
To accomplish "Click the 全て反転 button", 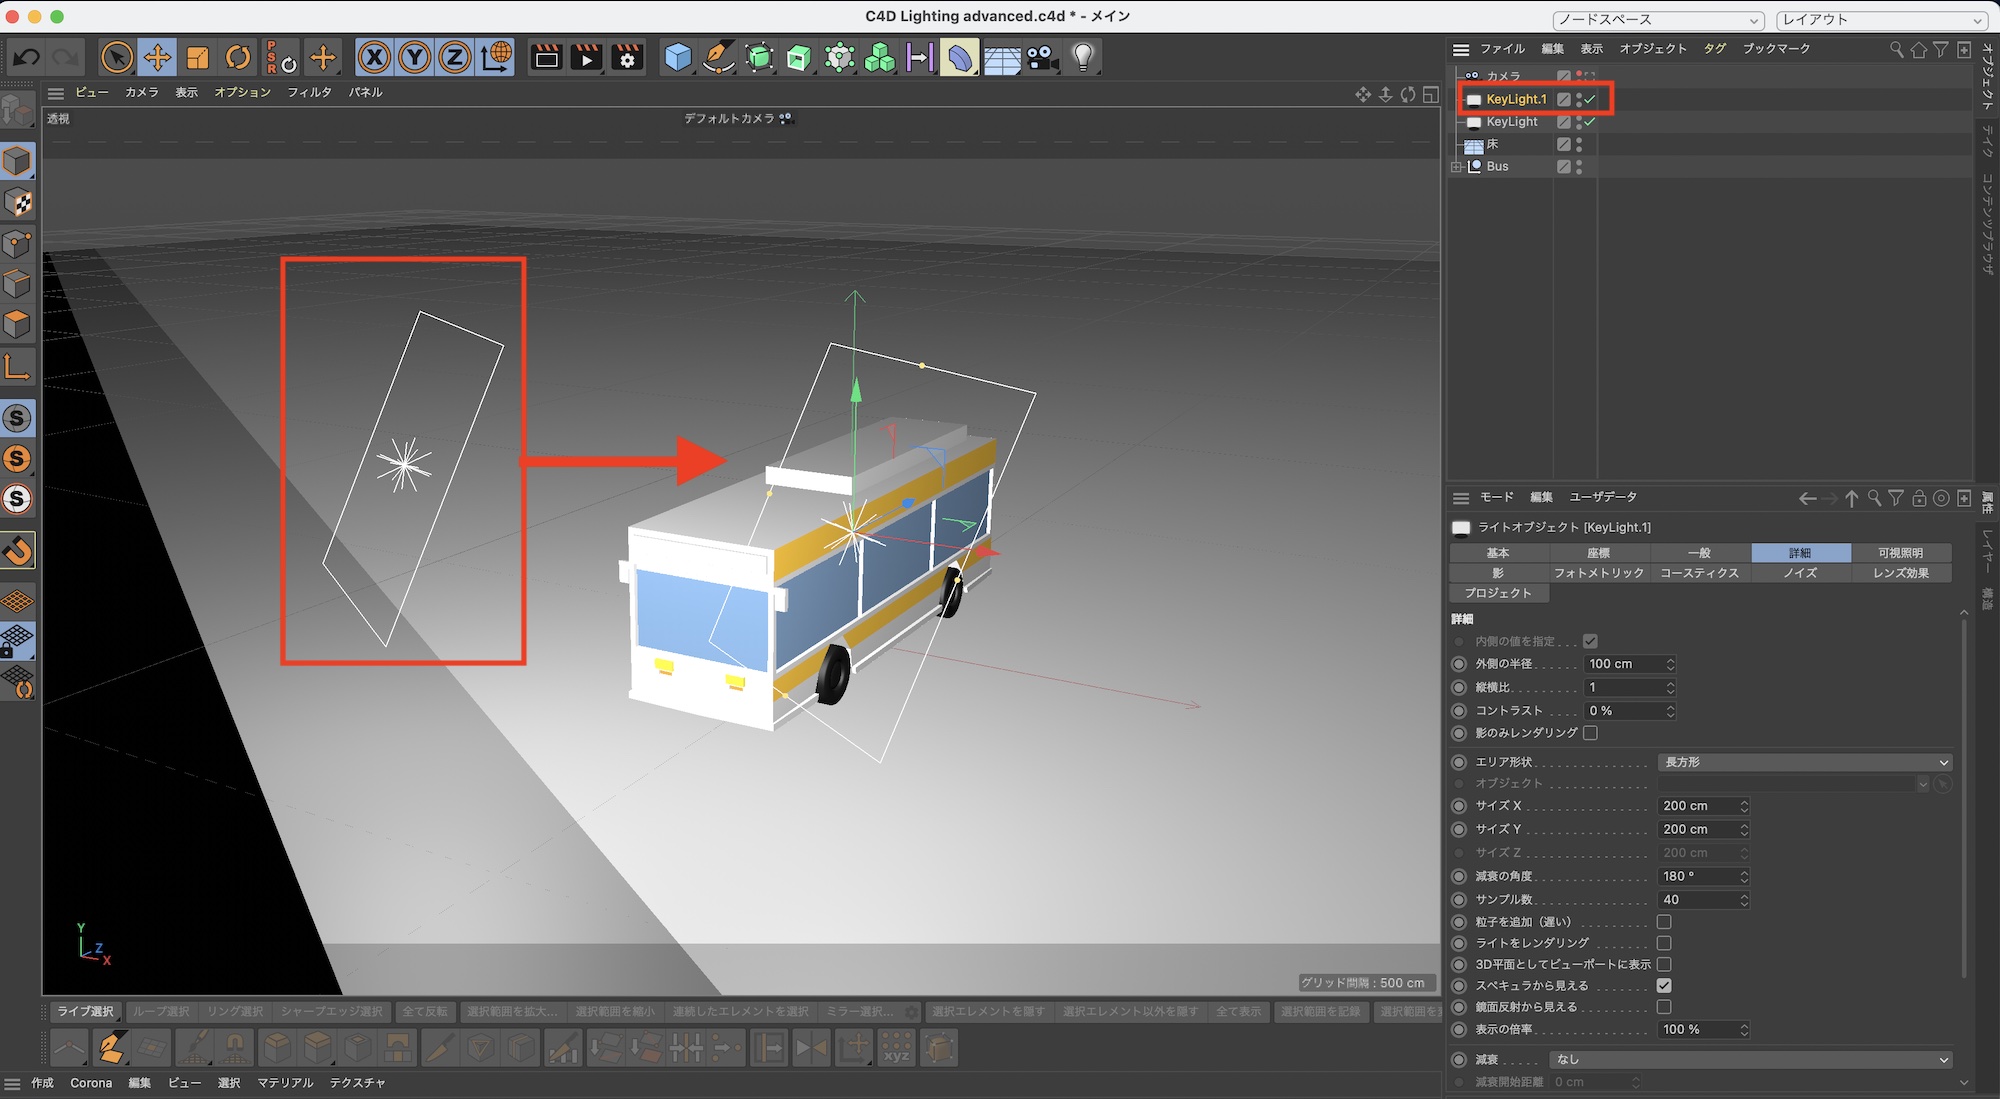I will pyautogui.click(x=425, y=1012).
